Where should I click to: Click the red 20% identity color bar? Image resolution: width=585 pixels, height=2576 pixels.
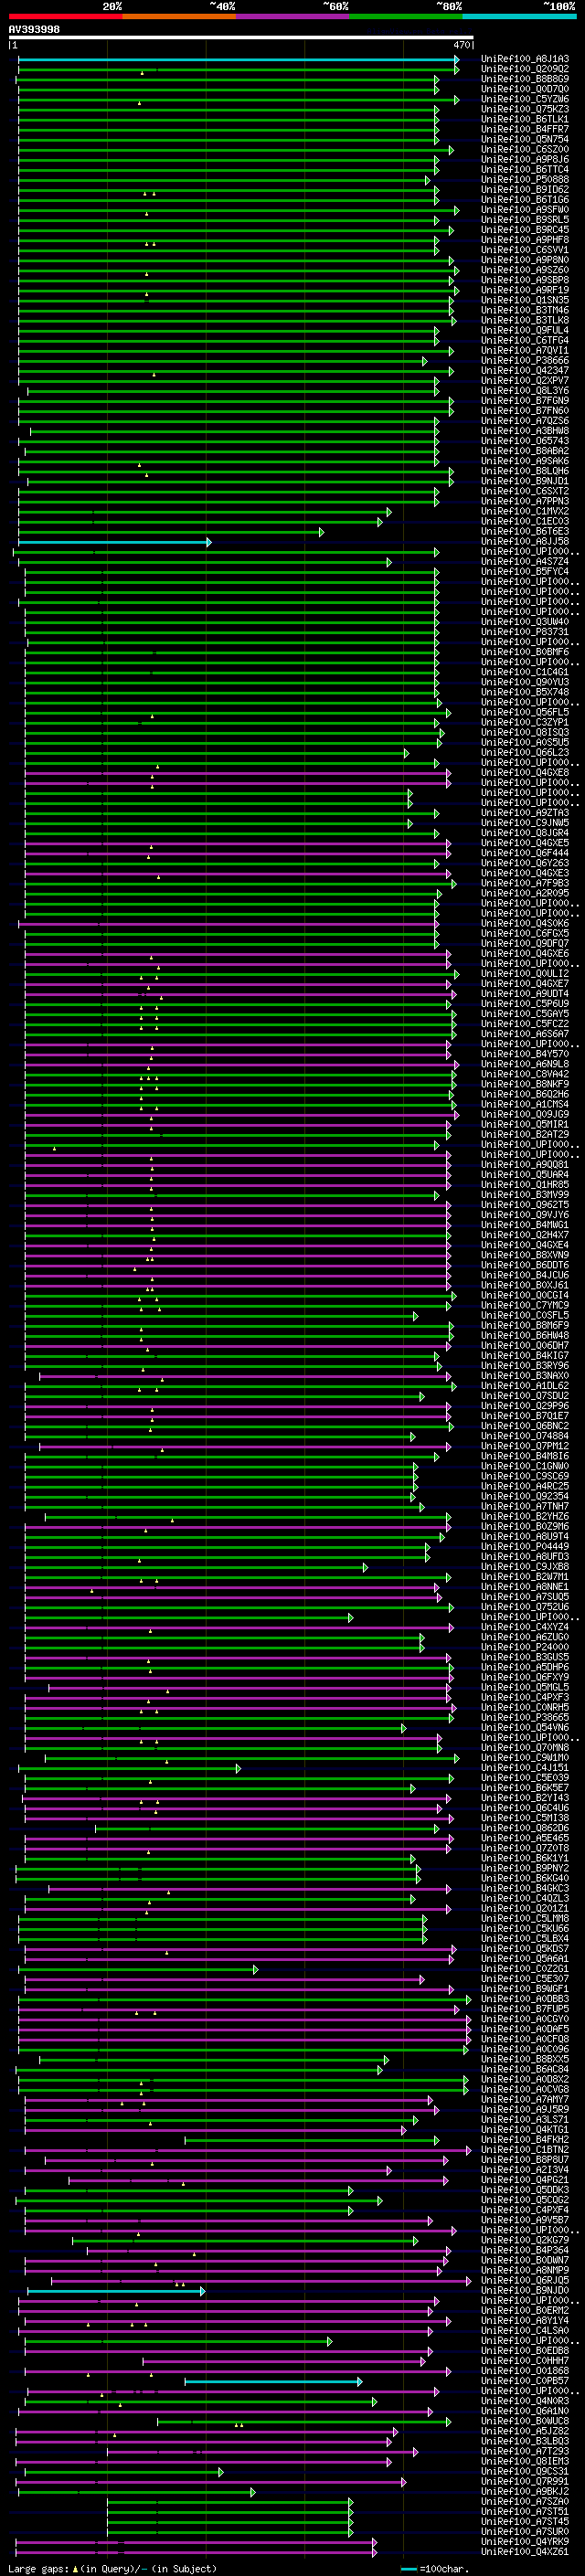coord(65,16)
